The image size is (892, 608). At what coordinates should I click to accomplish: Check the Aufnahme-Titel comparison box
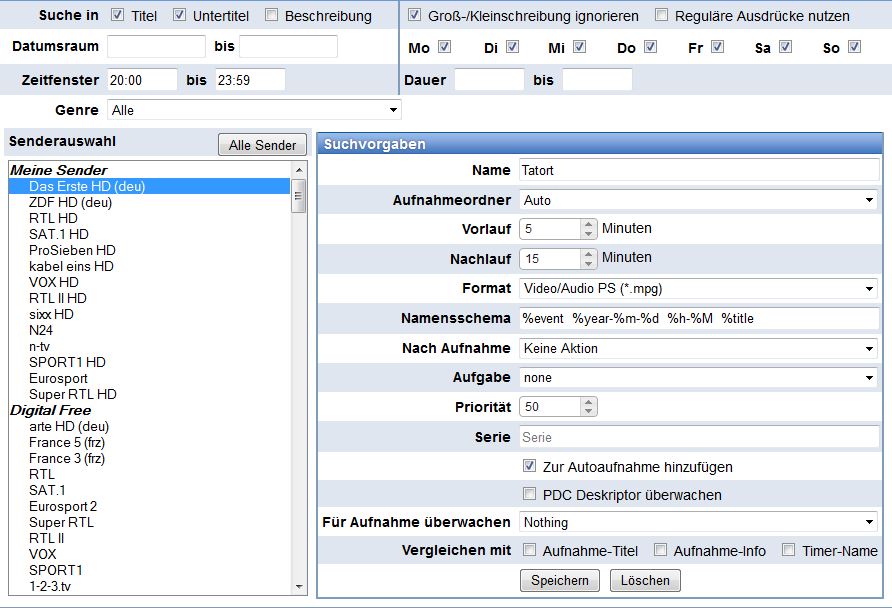[x=530, y=550]
